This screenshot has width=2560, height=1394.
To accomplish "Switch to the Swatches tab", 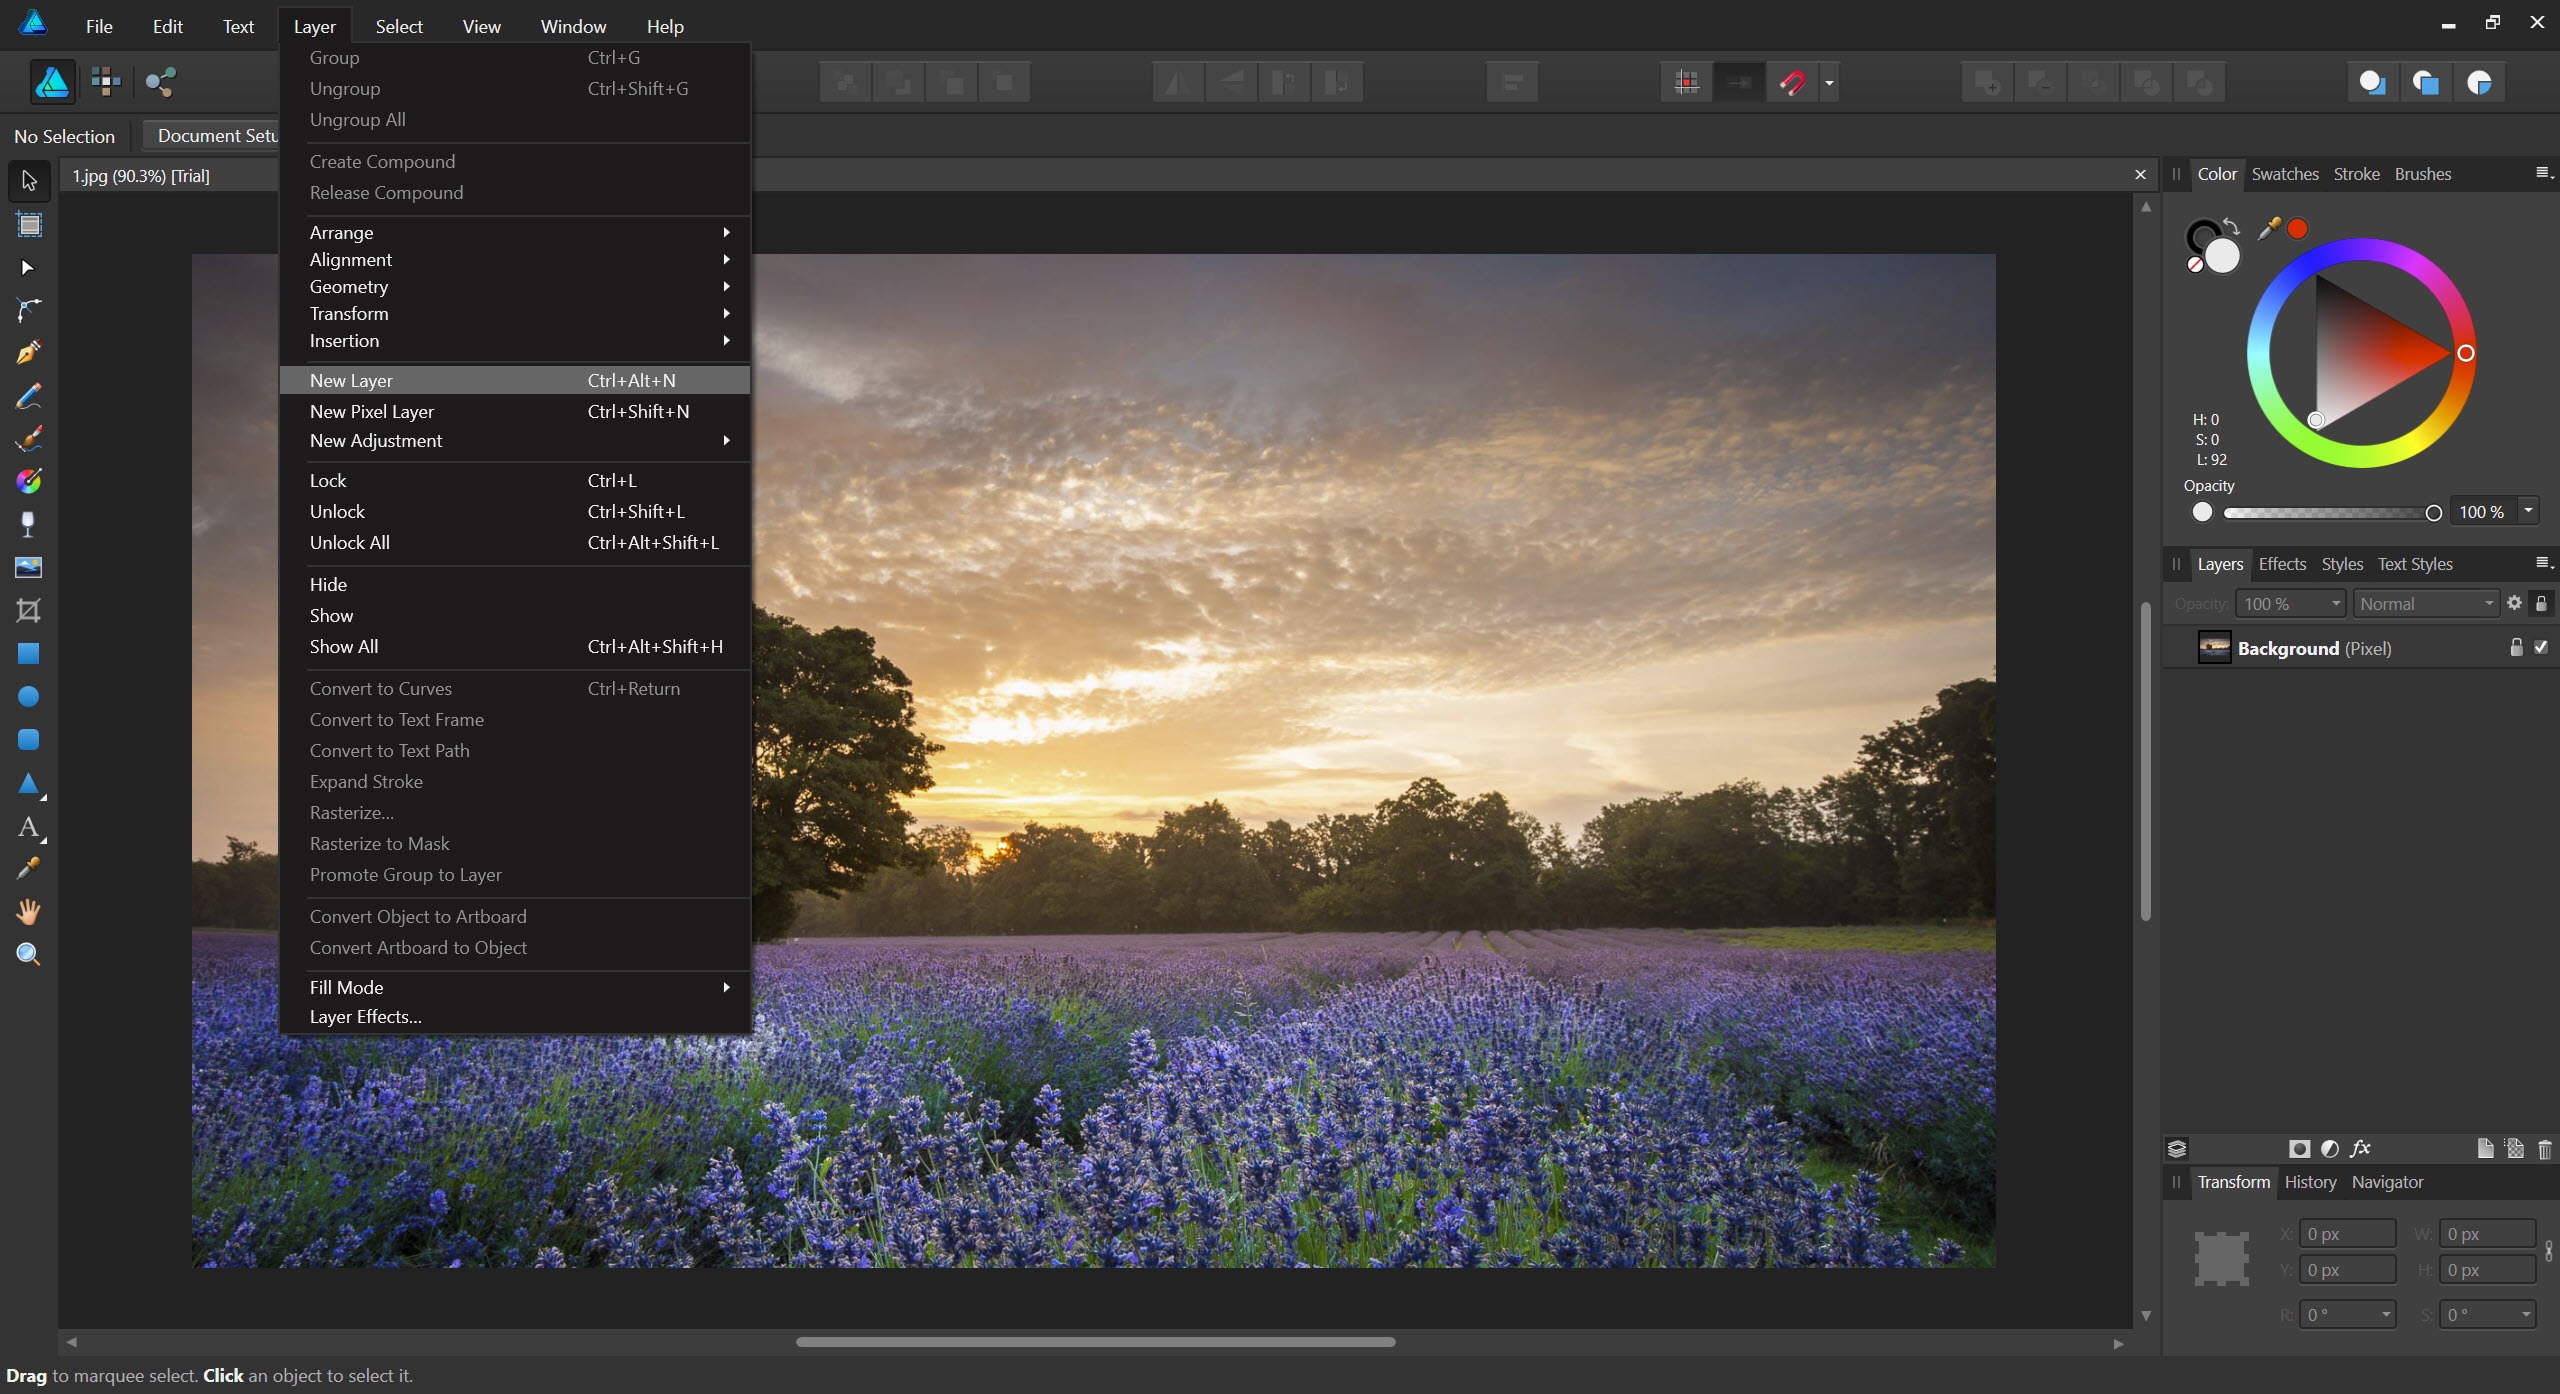I will [x=2284, y=174].
